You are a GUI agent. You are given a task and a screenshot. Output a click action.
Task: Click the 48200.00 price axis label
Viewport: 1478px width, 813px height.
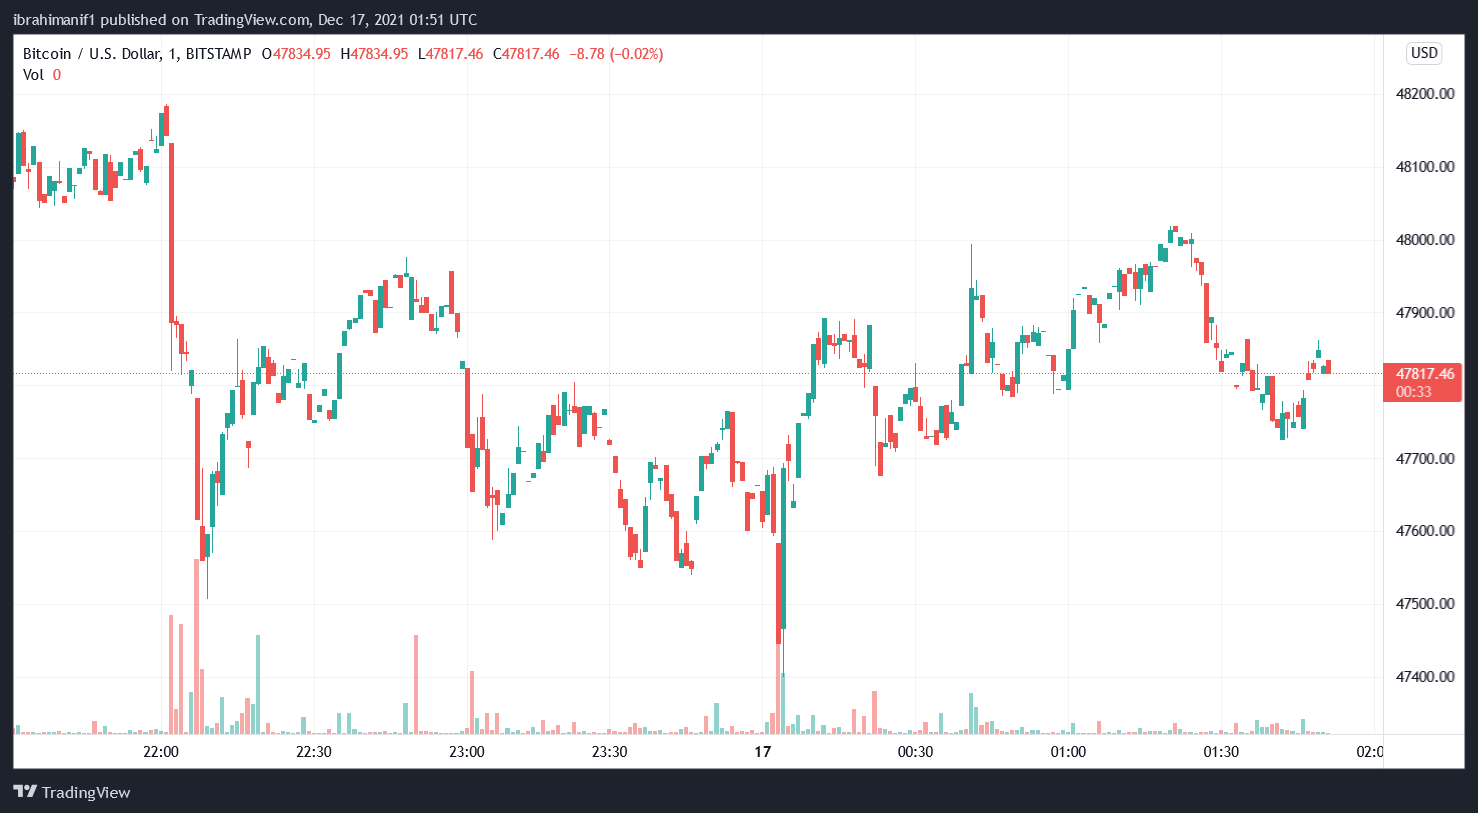click(x=1424, y=94)
